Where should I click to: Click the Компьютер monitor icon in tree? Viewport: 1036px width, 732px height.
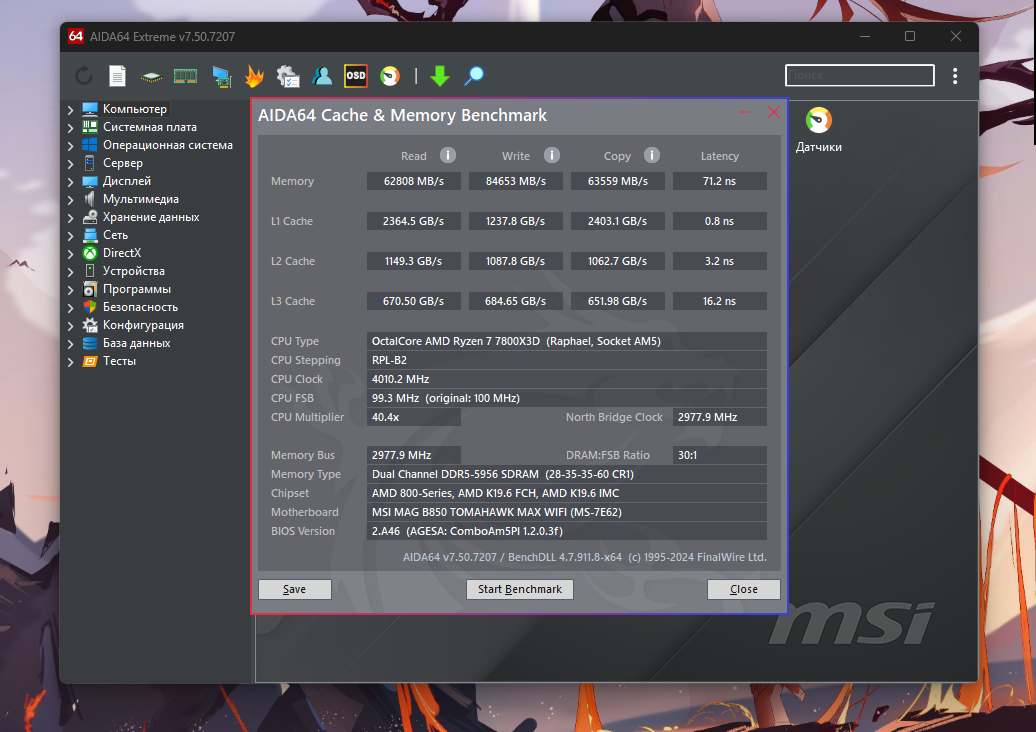pyautogui.click(x=90, y=109)
